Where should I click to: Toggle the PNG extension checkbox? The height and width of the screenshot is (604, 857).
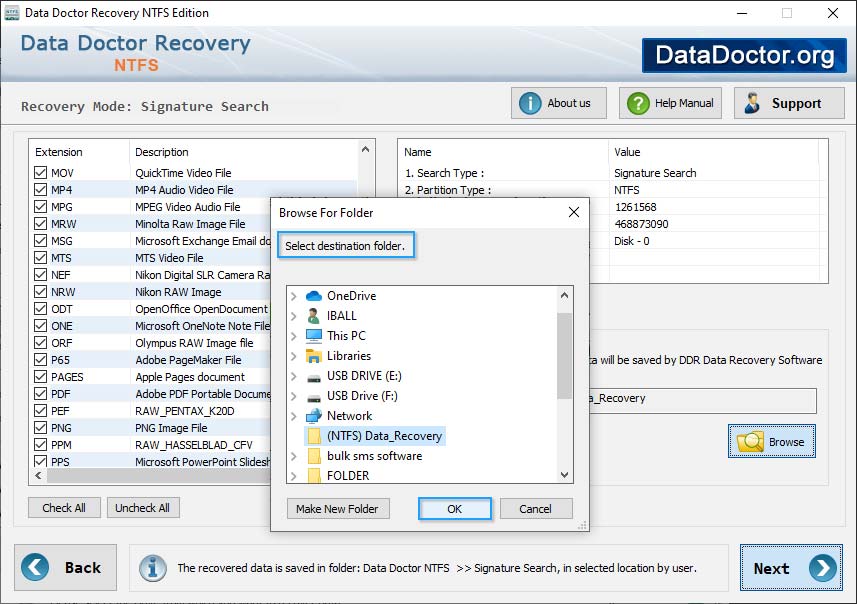(40, 427)
